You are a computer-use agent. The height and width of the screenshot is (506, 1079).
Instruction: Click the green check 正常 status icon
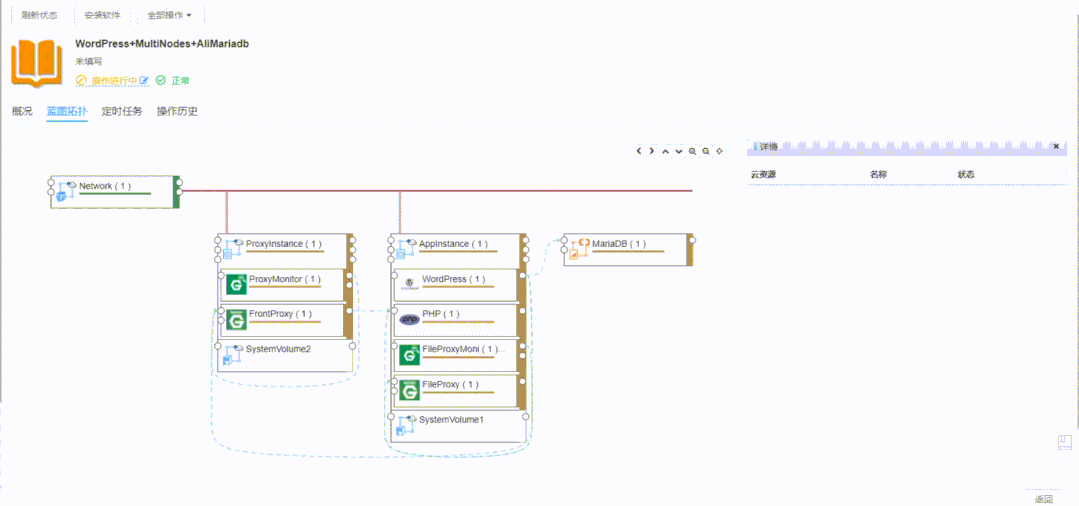point(161,81)
